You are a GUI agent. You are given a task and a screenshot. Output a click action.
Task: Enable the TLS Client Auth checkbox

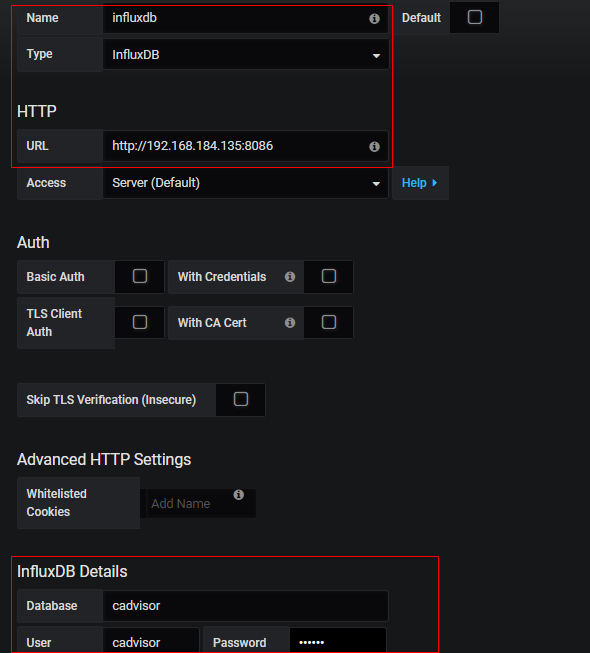coord(140,322)
